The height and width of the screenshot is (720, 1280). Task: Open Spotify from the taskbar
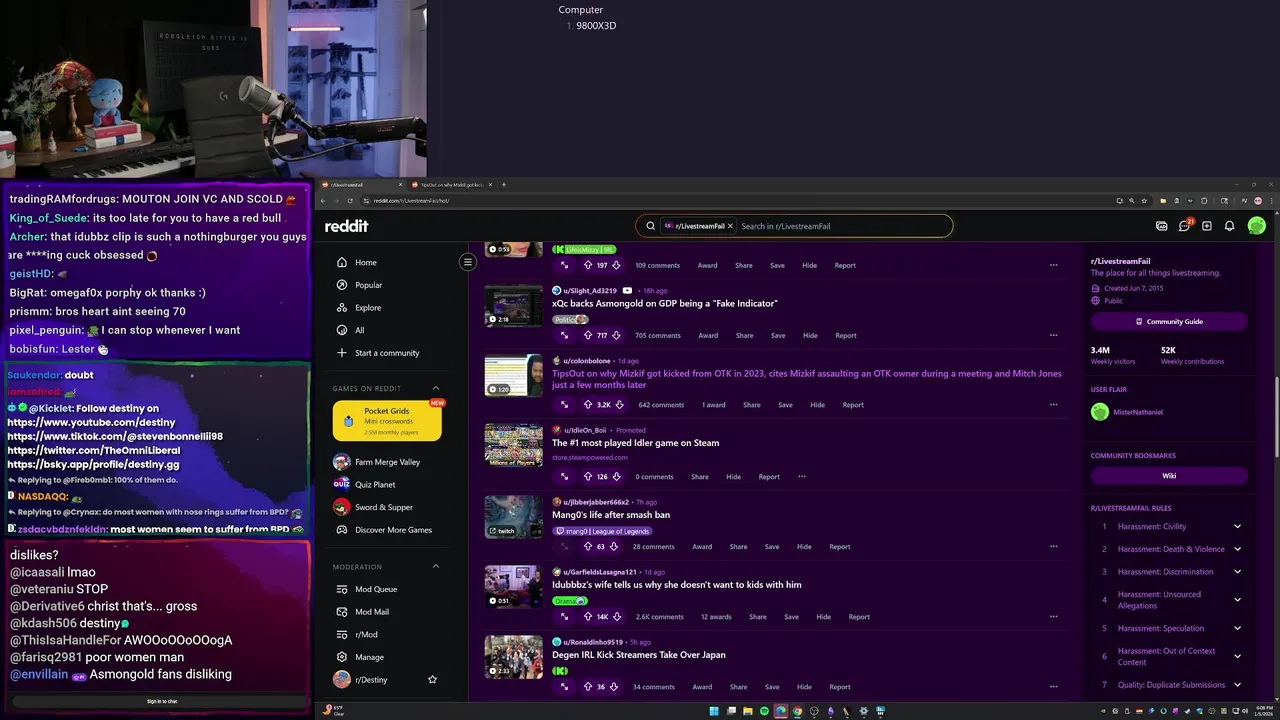point(764,711)
